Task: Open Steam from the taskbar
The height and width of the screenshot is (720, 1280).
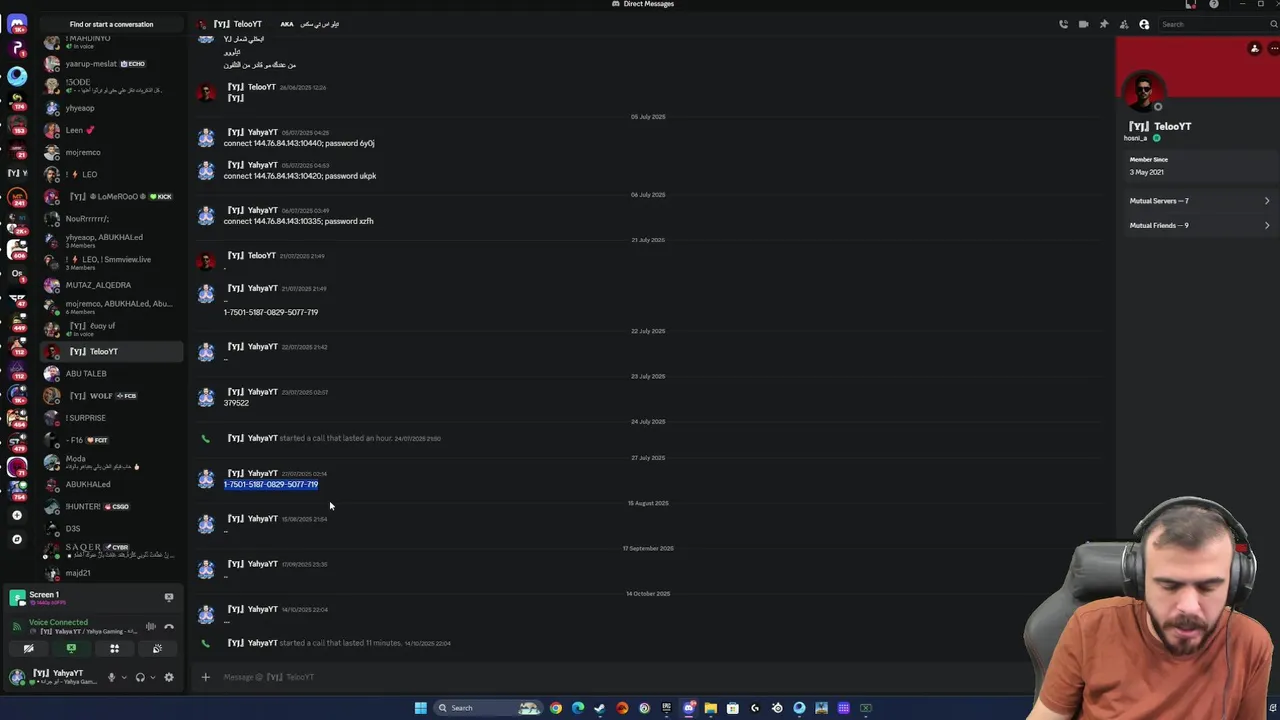Action: [600, 708]
